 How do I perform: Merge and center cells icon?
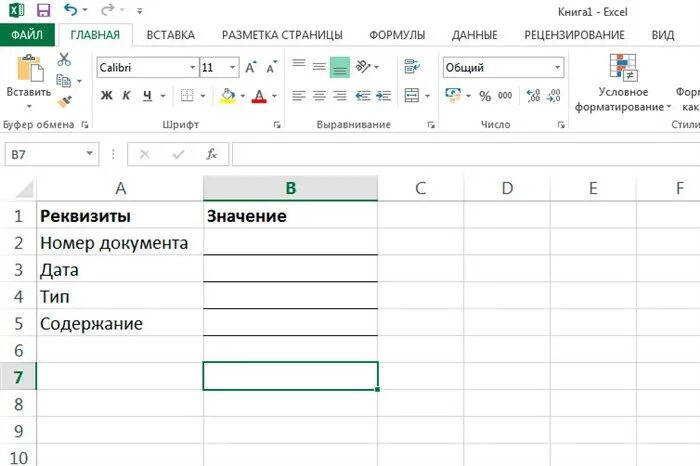point(412,95)
